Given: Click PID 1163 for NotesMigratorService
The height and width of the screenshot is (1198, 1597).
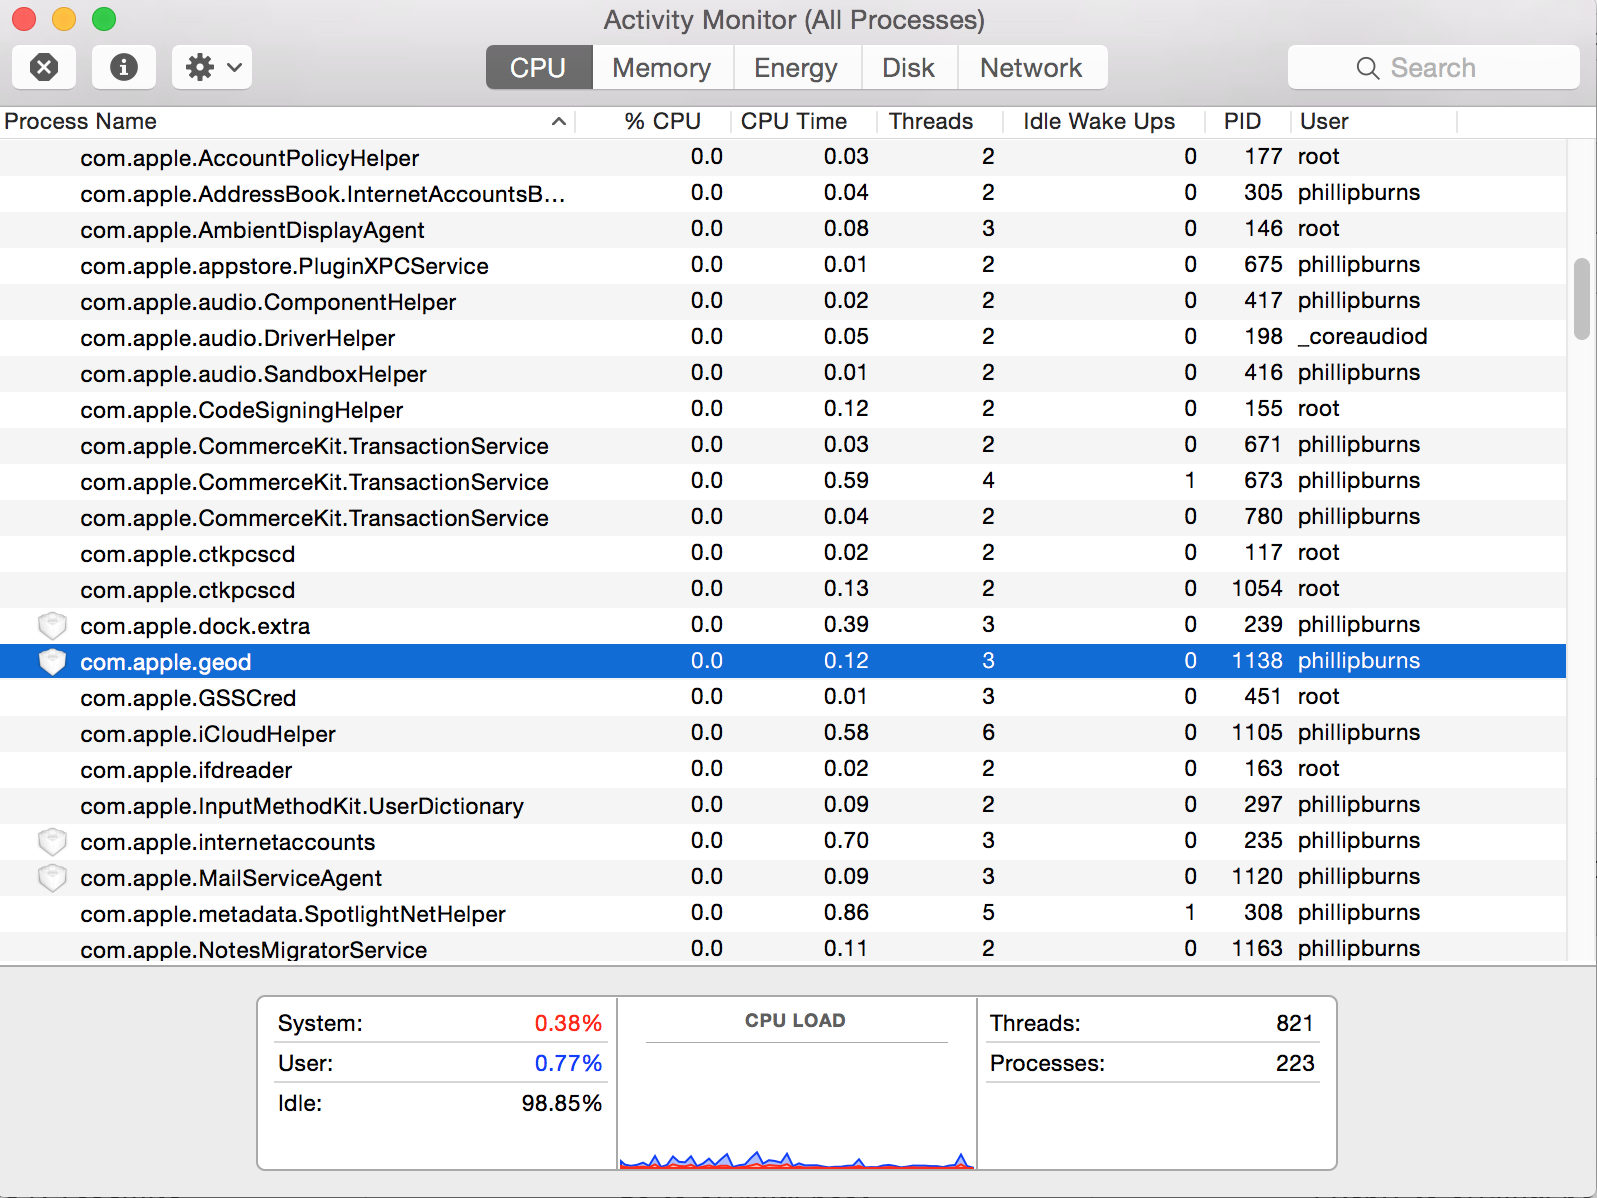Looking at the screenshot, I should 1257,949.
